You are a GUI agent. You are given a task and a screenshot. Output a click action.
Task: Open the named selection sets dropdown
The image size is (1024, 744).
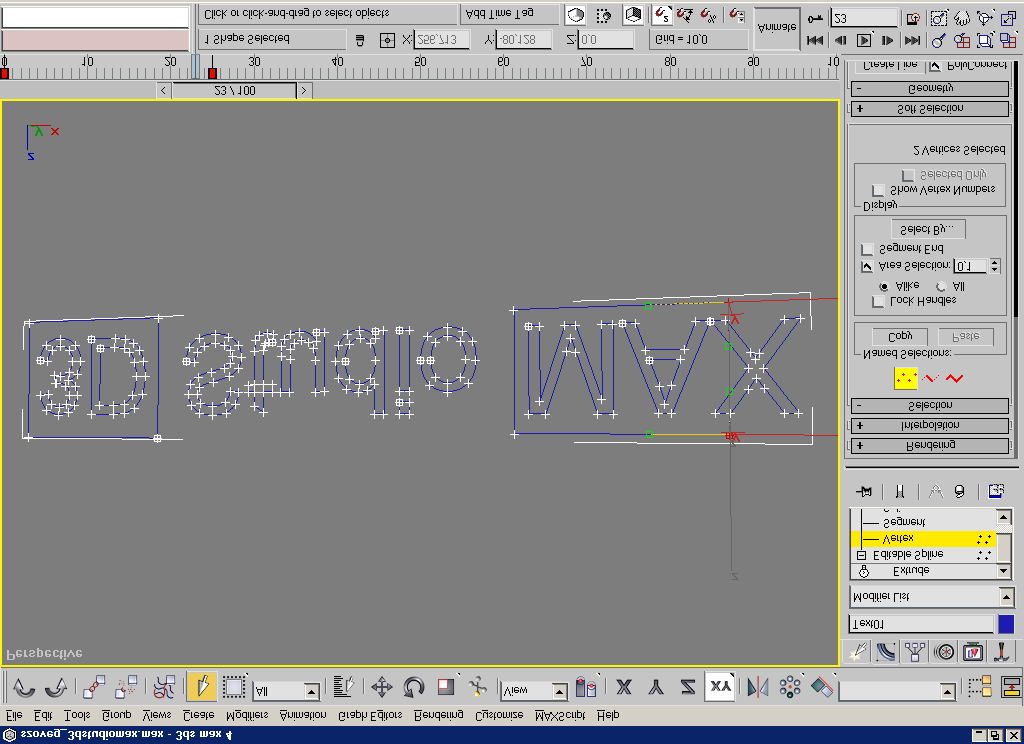point(948,691)
